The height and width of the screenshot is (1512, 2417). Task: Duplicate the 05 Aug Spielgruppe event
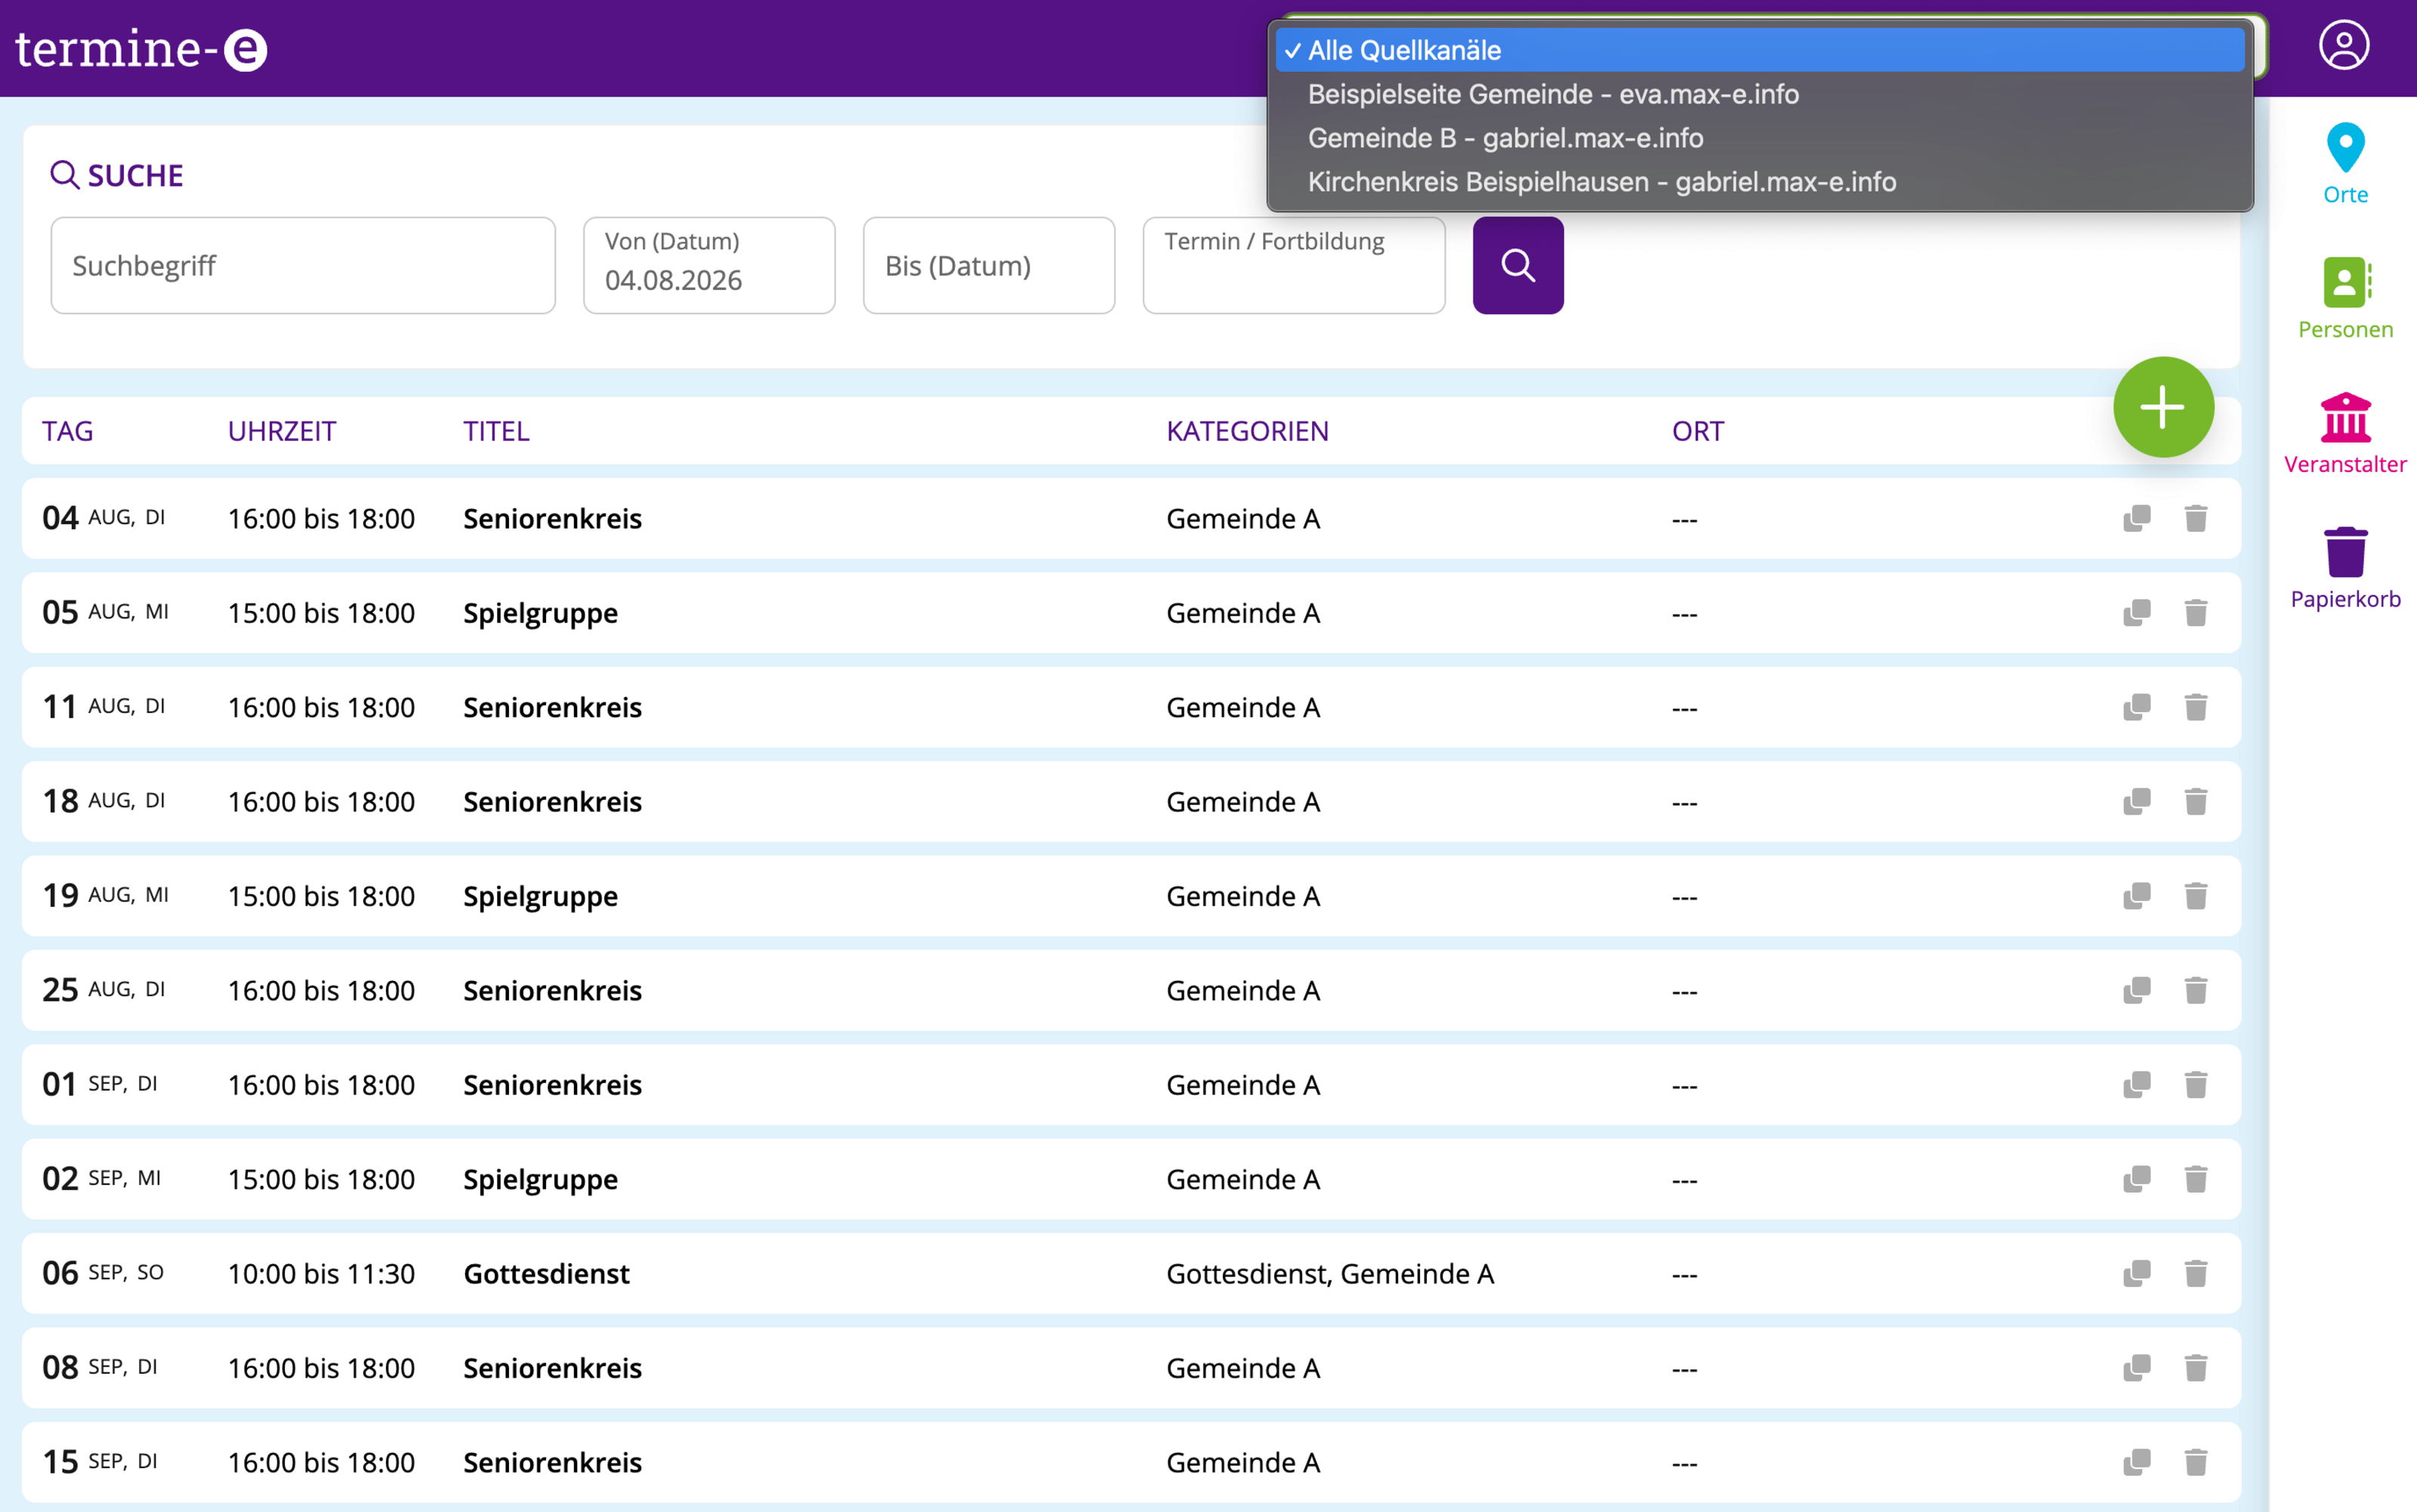pyautogui.click(x=2137, y=612)
